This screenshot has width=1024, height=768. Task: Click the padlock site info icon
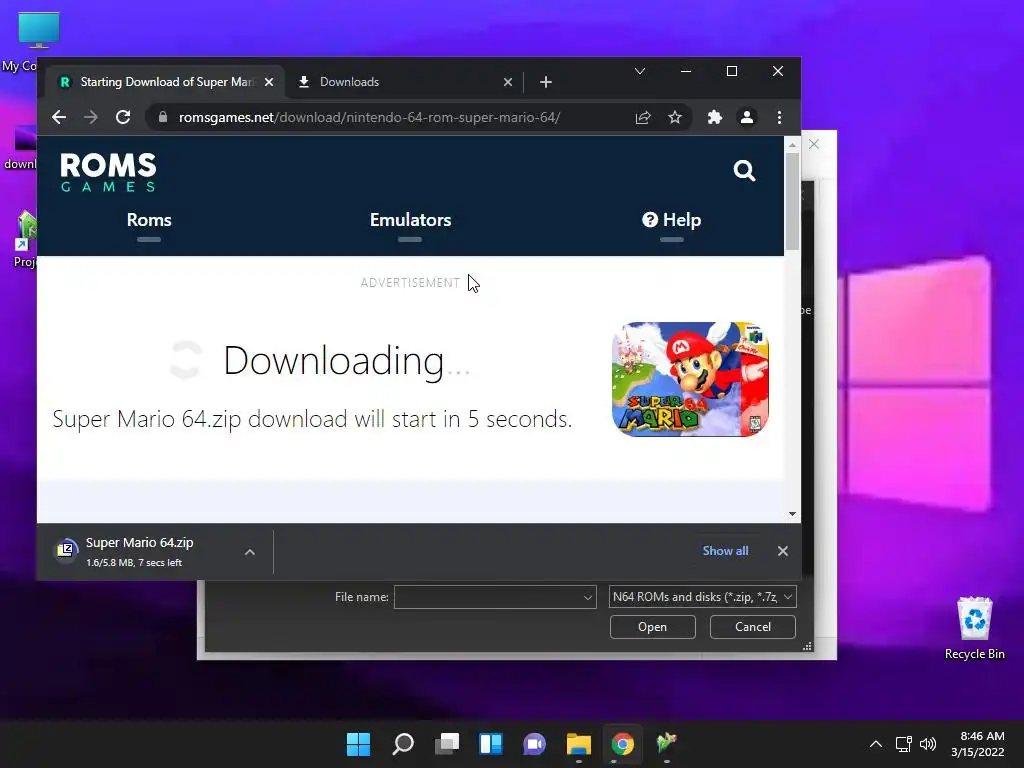click(163, 118)
